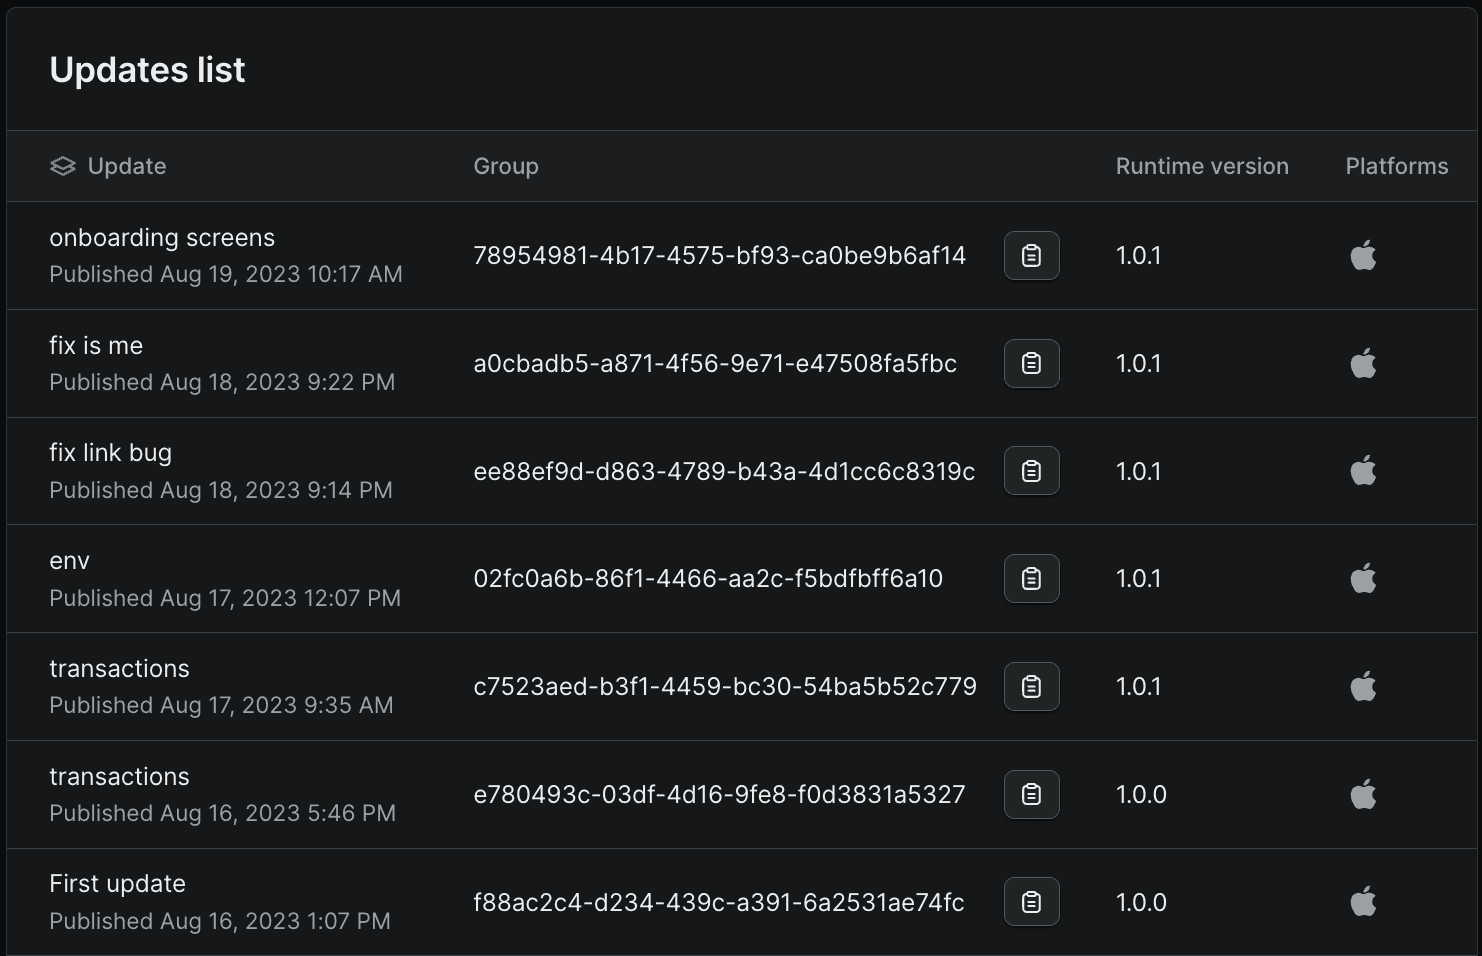Copy group ID for env update

[1031, 579]
